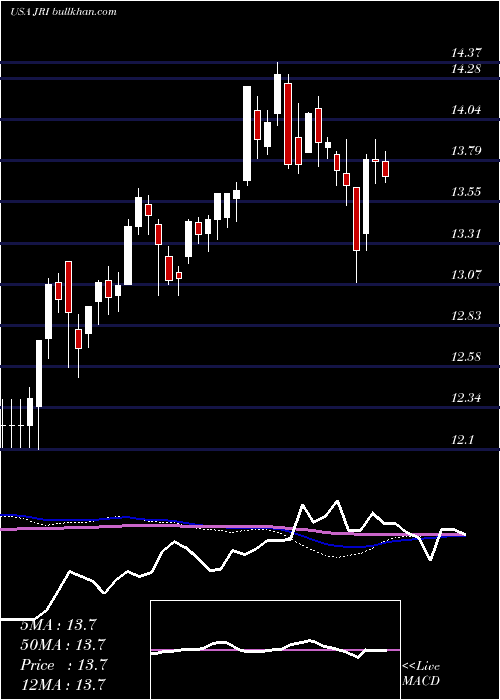Screen dimensions: 500x700
Task: Click the 13.79 price label
Action: [x=467, y=151]
